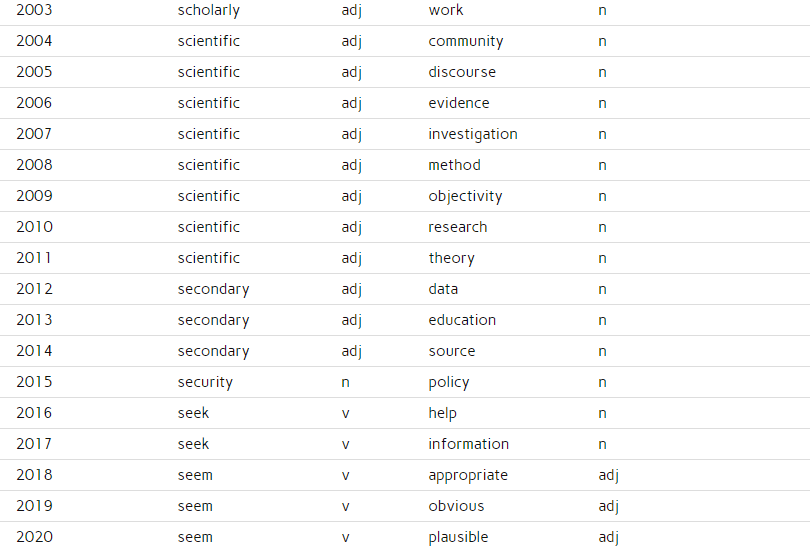Click 'source' in row 2014
The width and height of the screenshot is (810, 549).
(x=451, y=351)
